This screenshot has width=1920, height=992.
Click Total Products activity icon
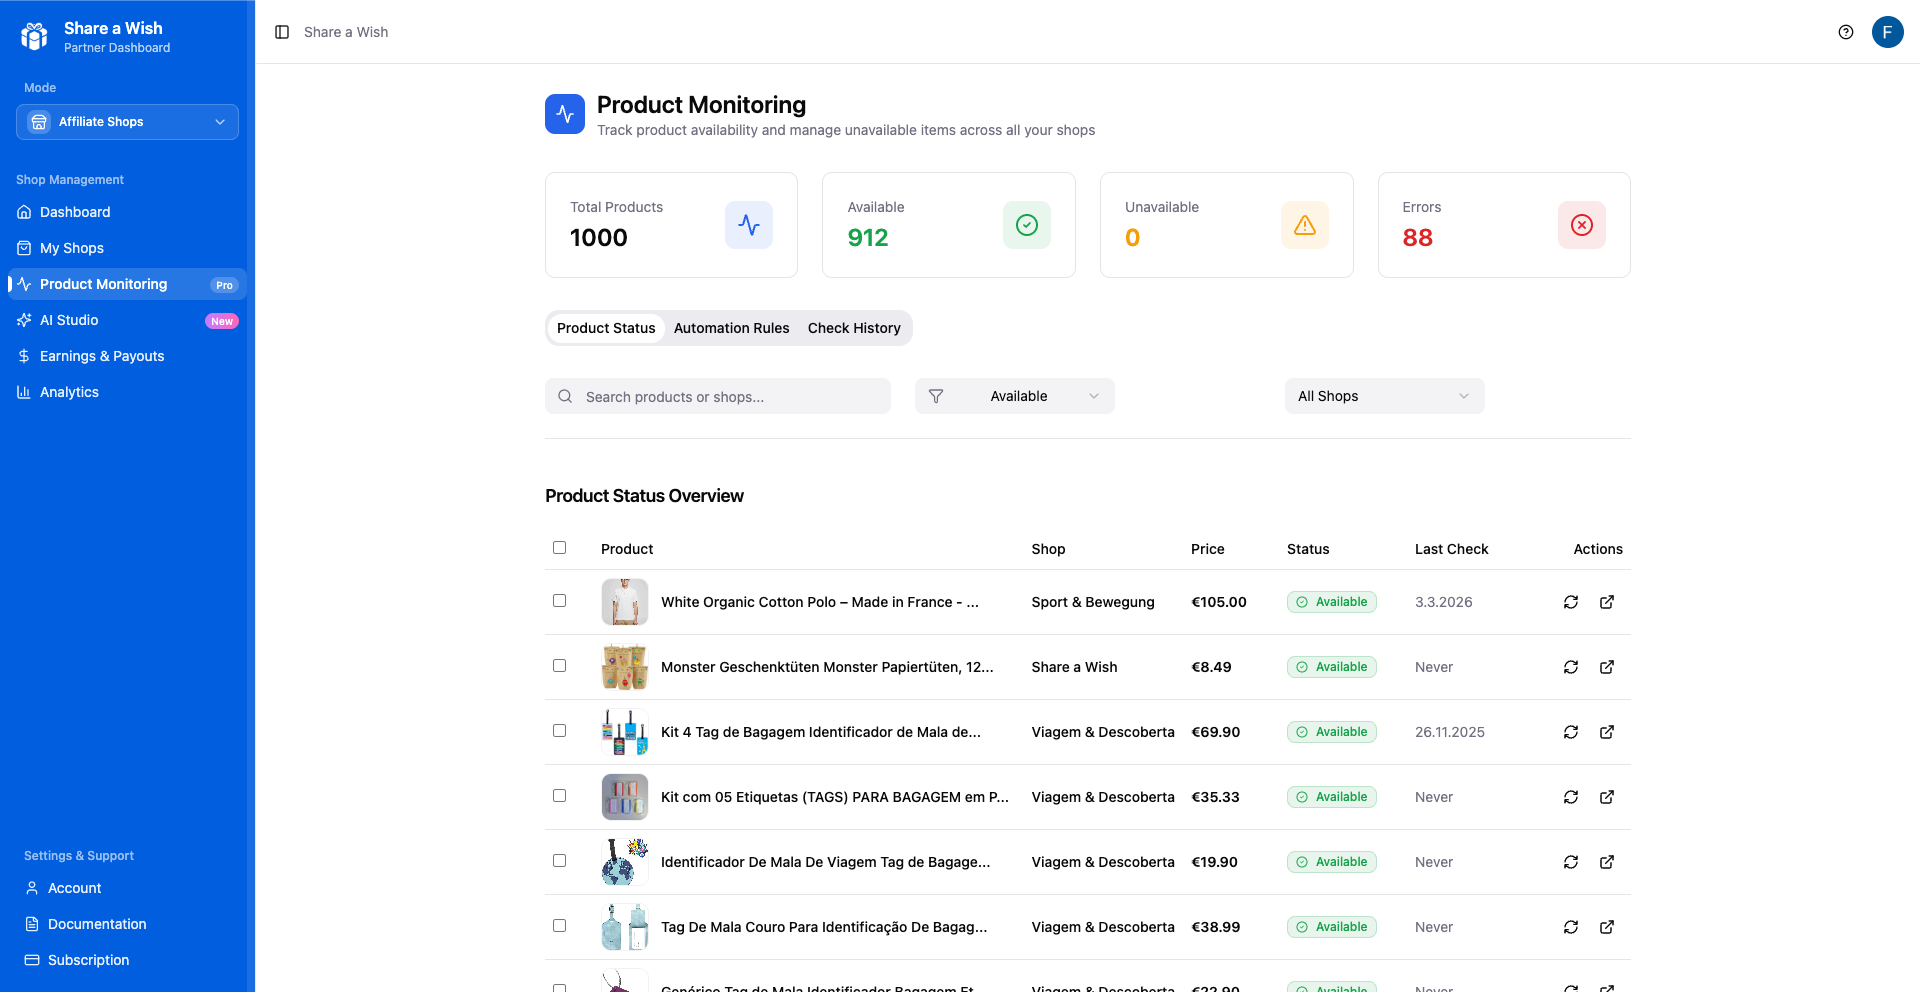(x=749, y=225)
